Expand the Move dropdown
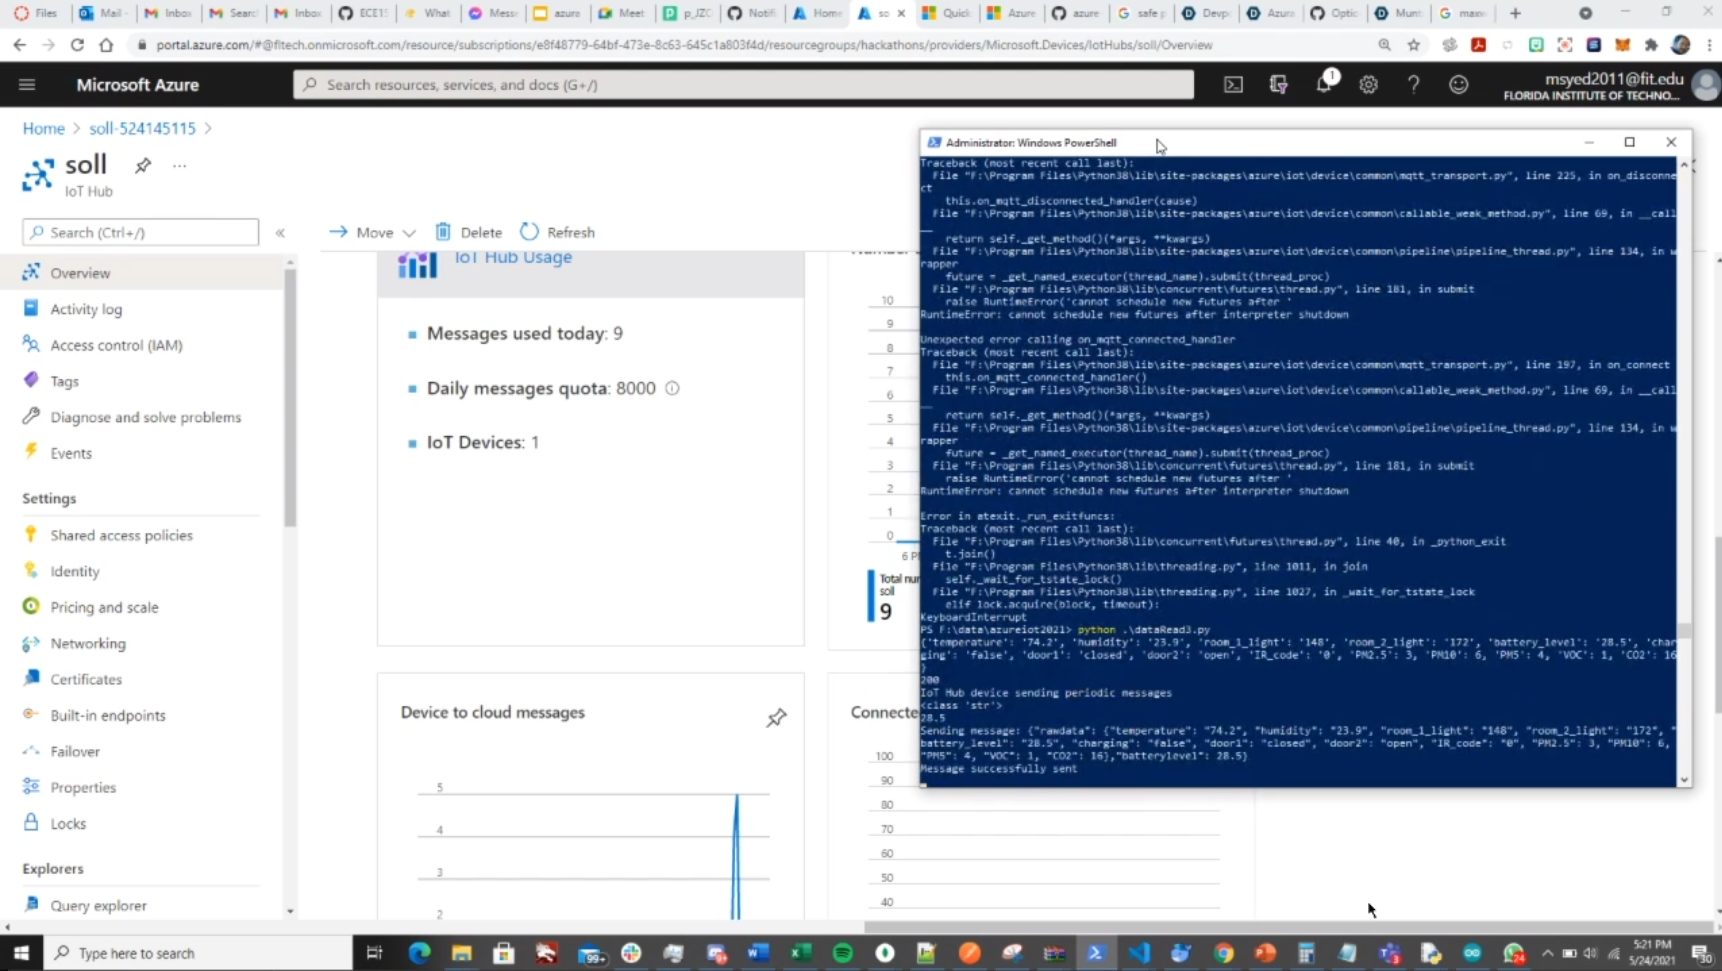The width and height of the screenshot is (1722, 971). coord(373,232)
